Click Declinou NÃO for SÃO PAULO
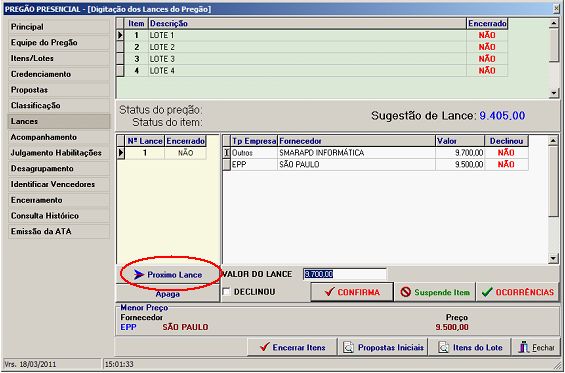Screen dimensions: 565x373 point(506,165)
